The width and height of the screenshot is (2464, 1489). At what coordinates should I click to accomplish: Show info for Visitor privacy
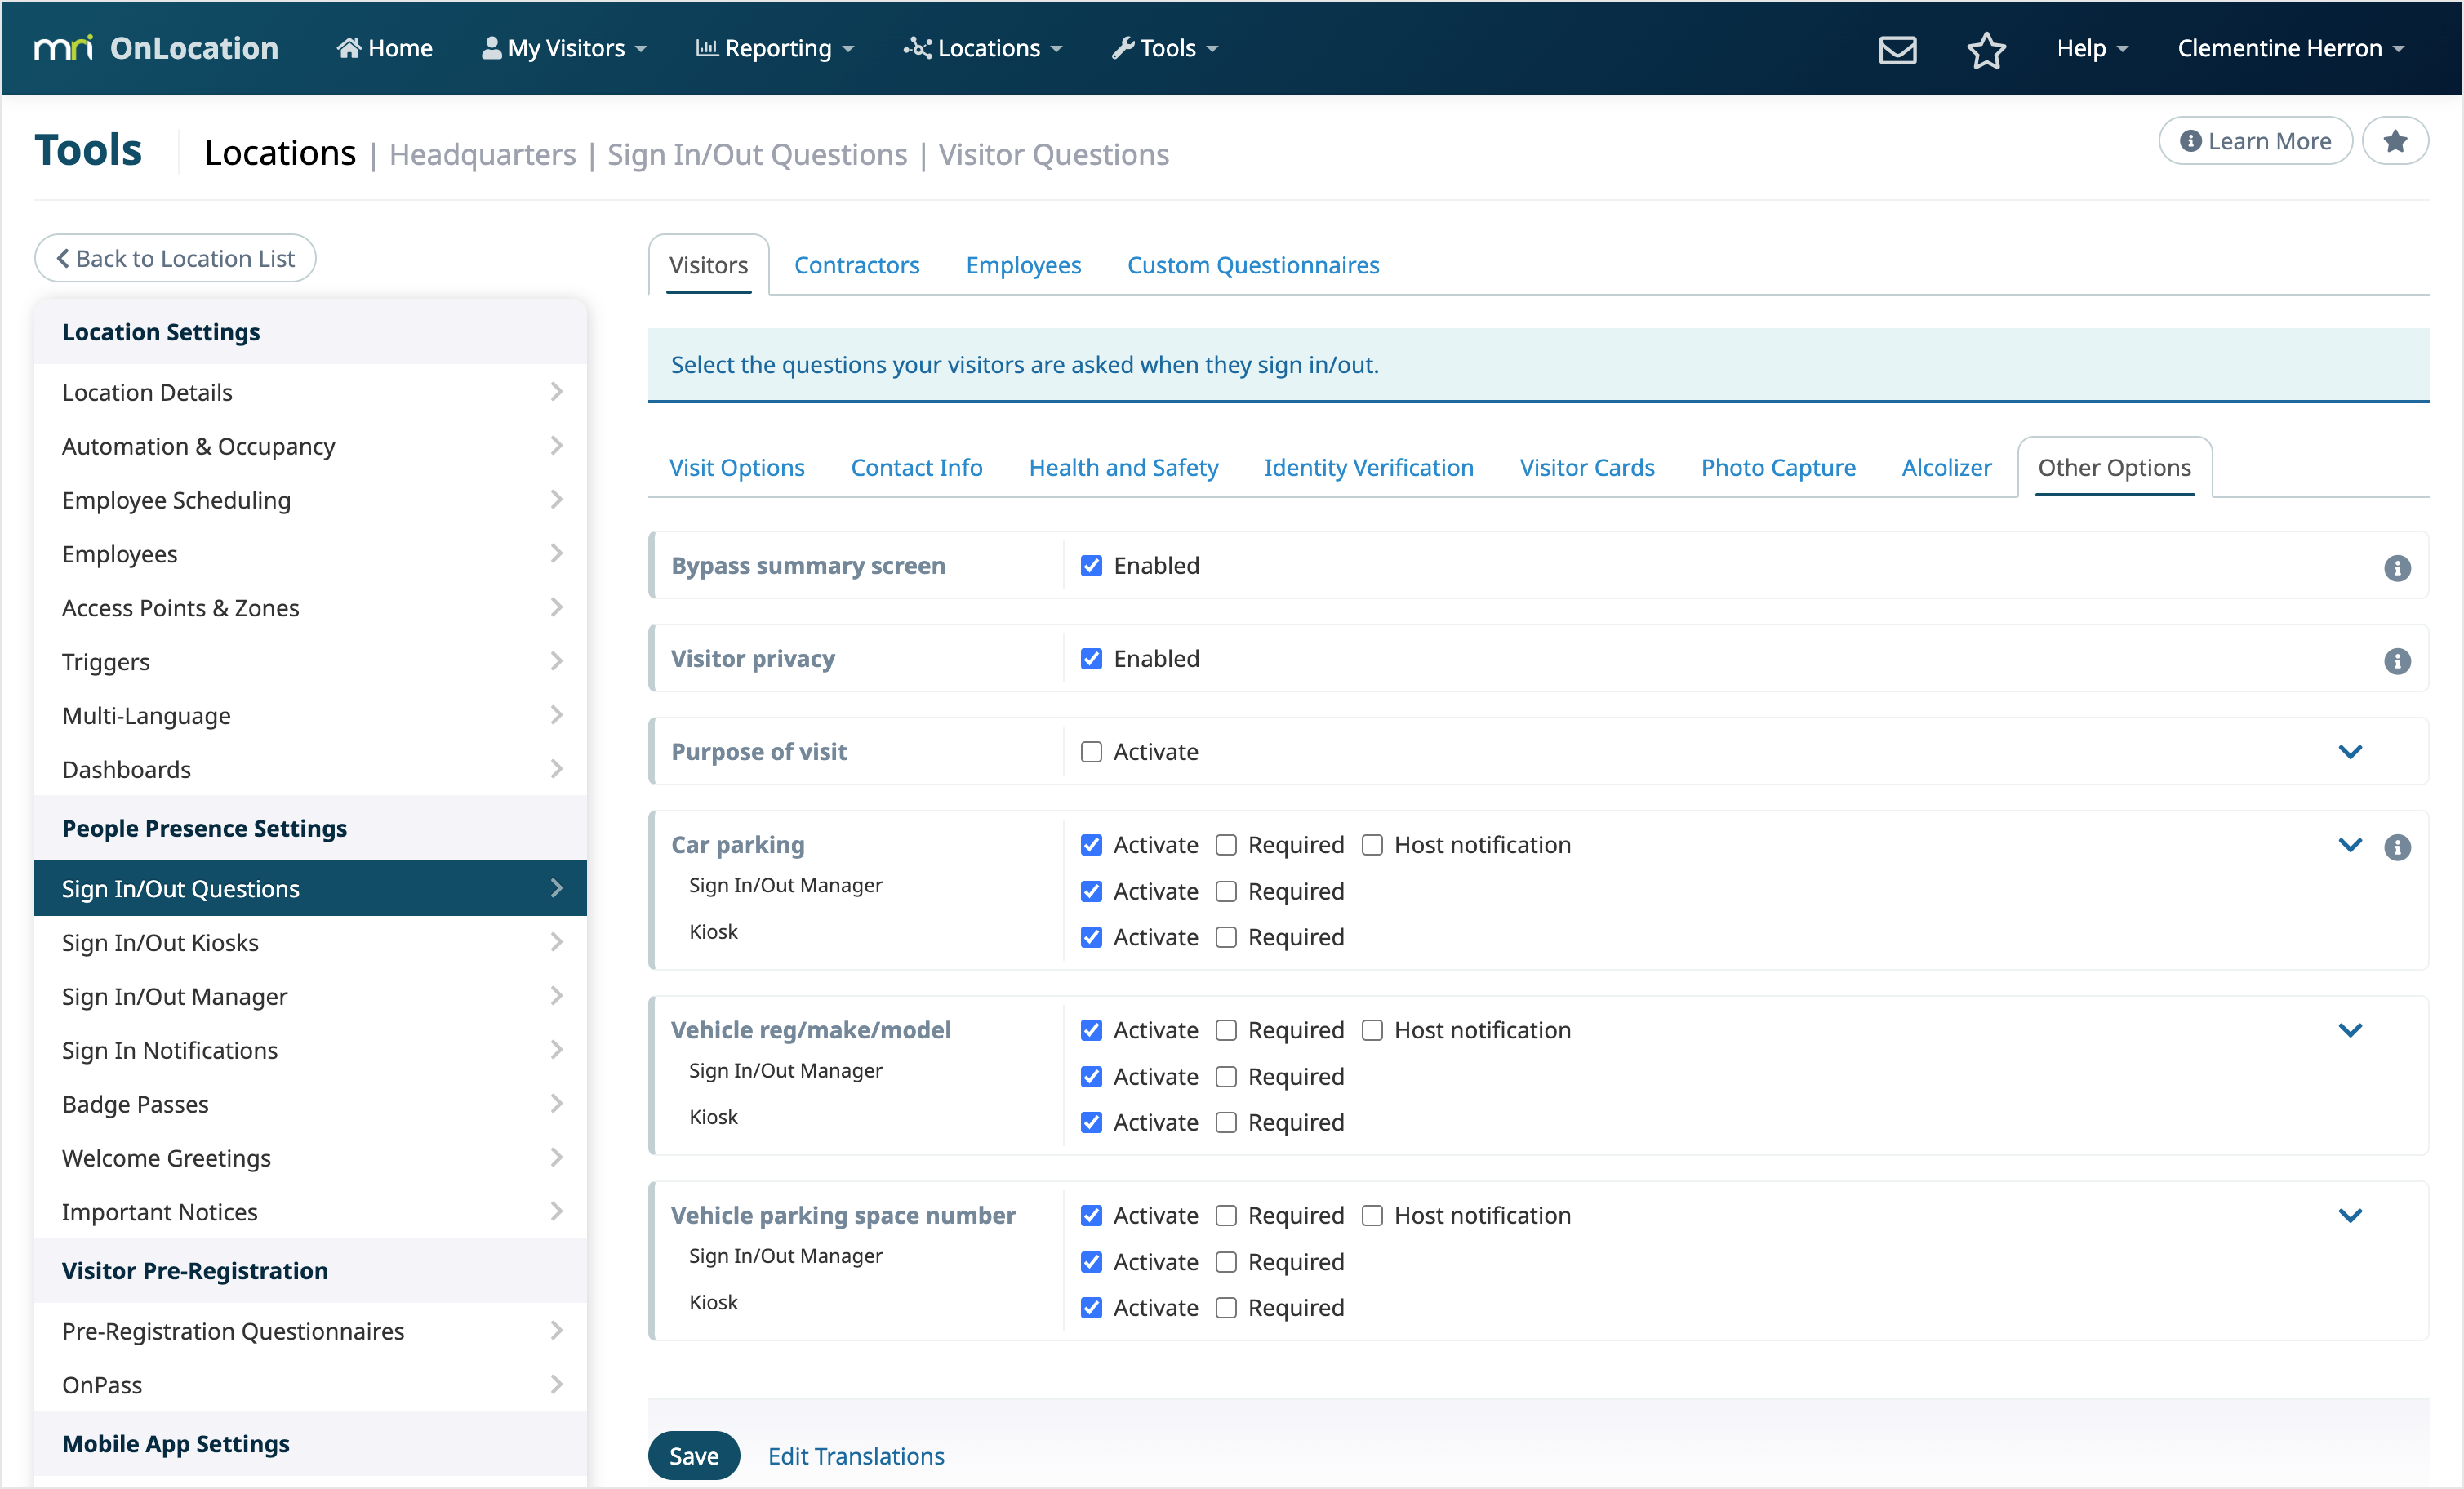pos(2396,660)
